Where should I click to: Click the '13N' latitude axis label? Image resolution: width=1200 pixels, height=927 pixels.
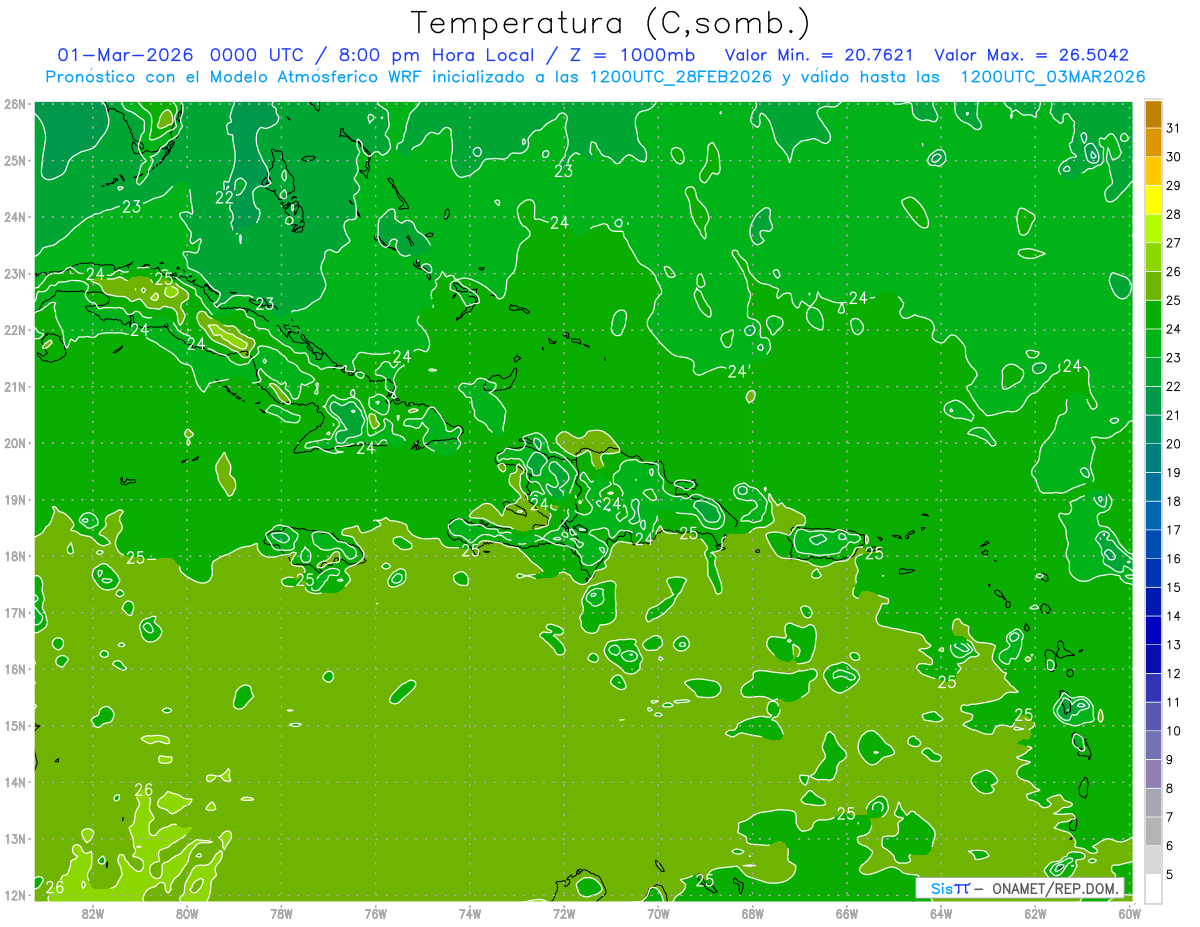tap(15, 839)
